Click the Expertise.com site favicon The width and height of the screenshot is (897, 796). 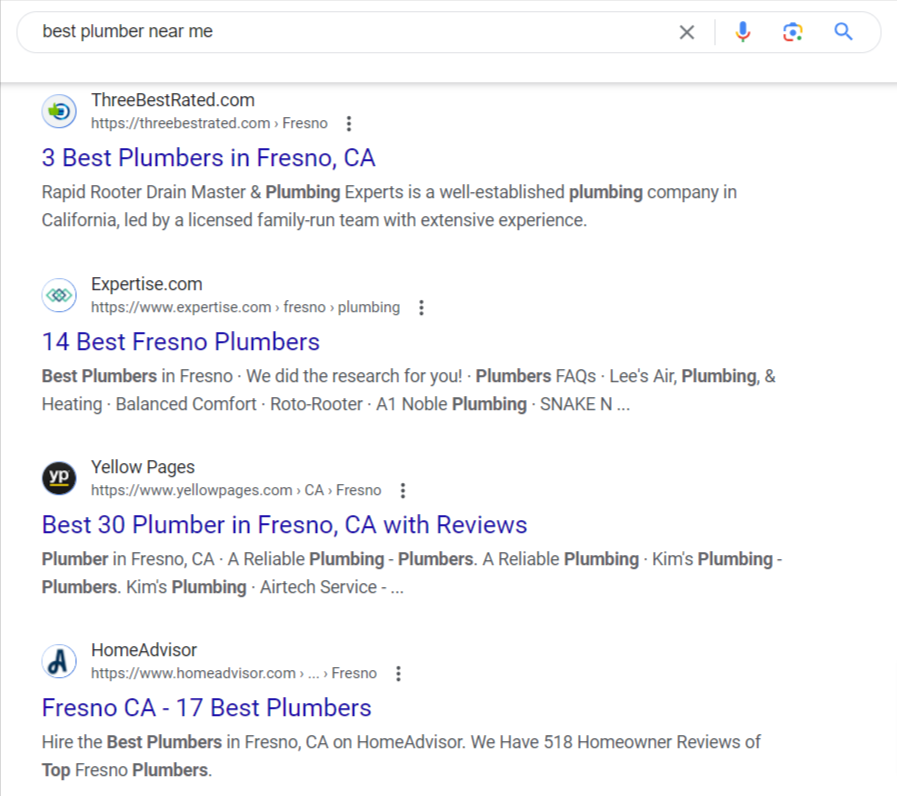pos(59,295)
